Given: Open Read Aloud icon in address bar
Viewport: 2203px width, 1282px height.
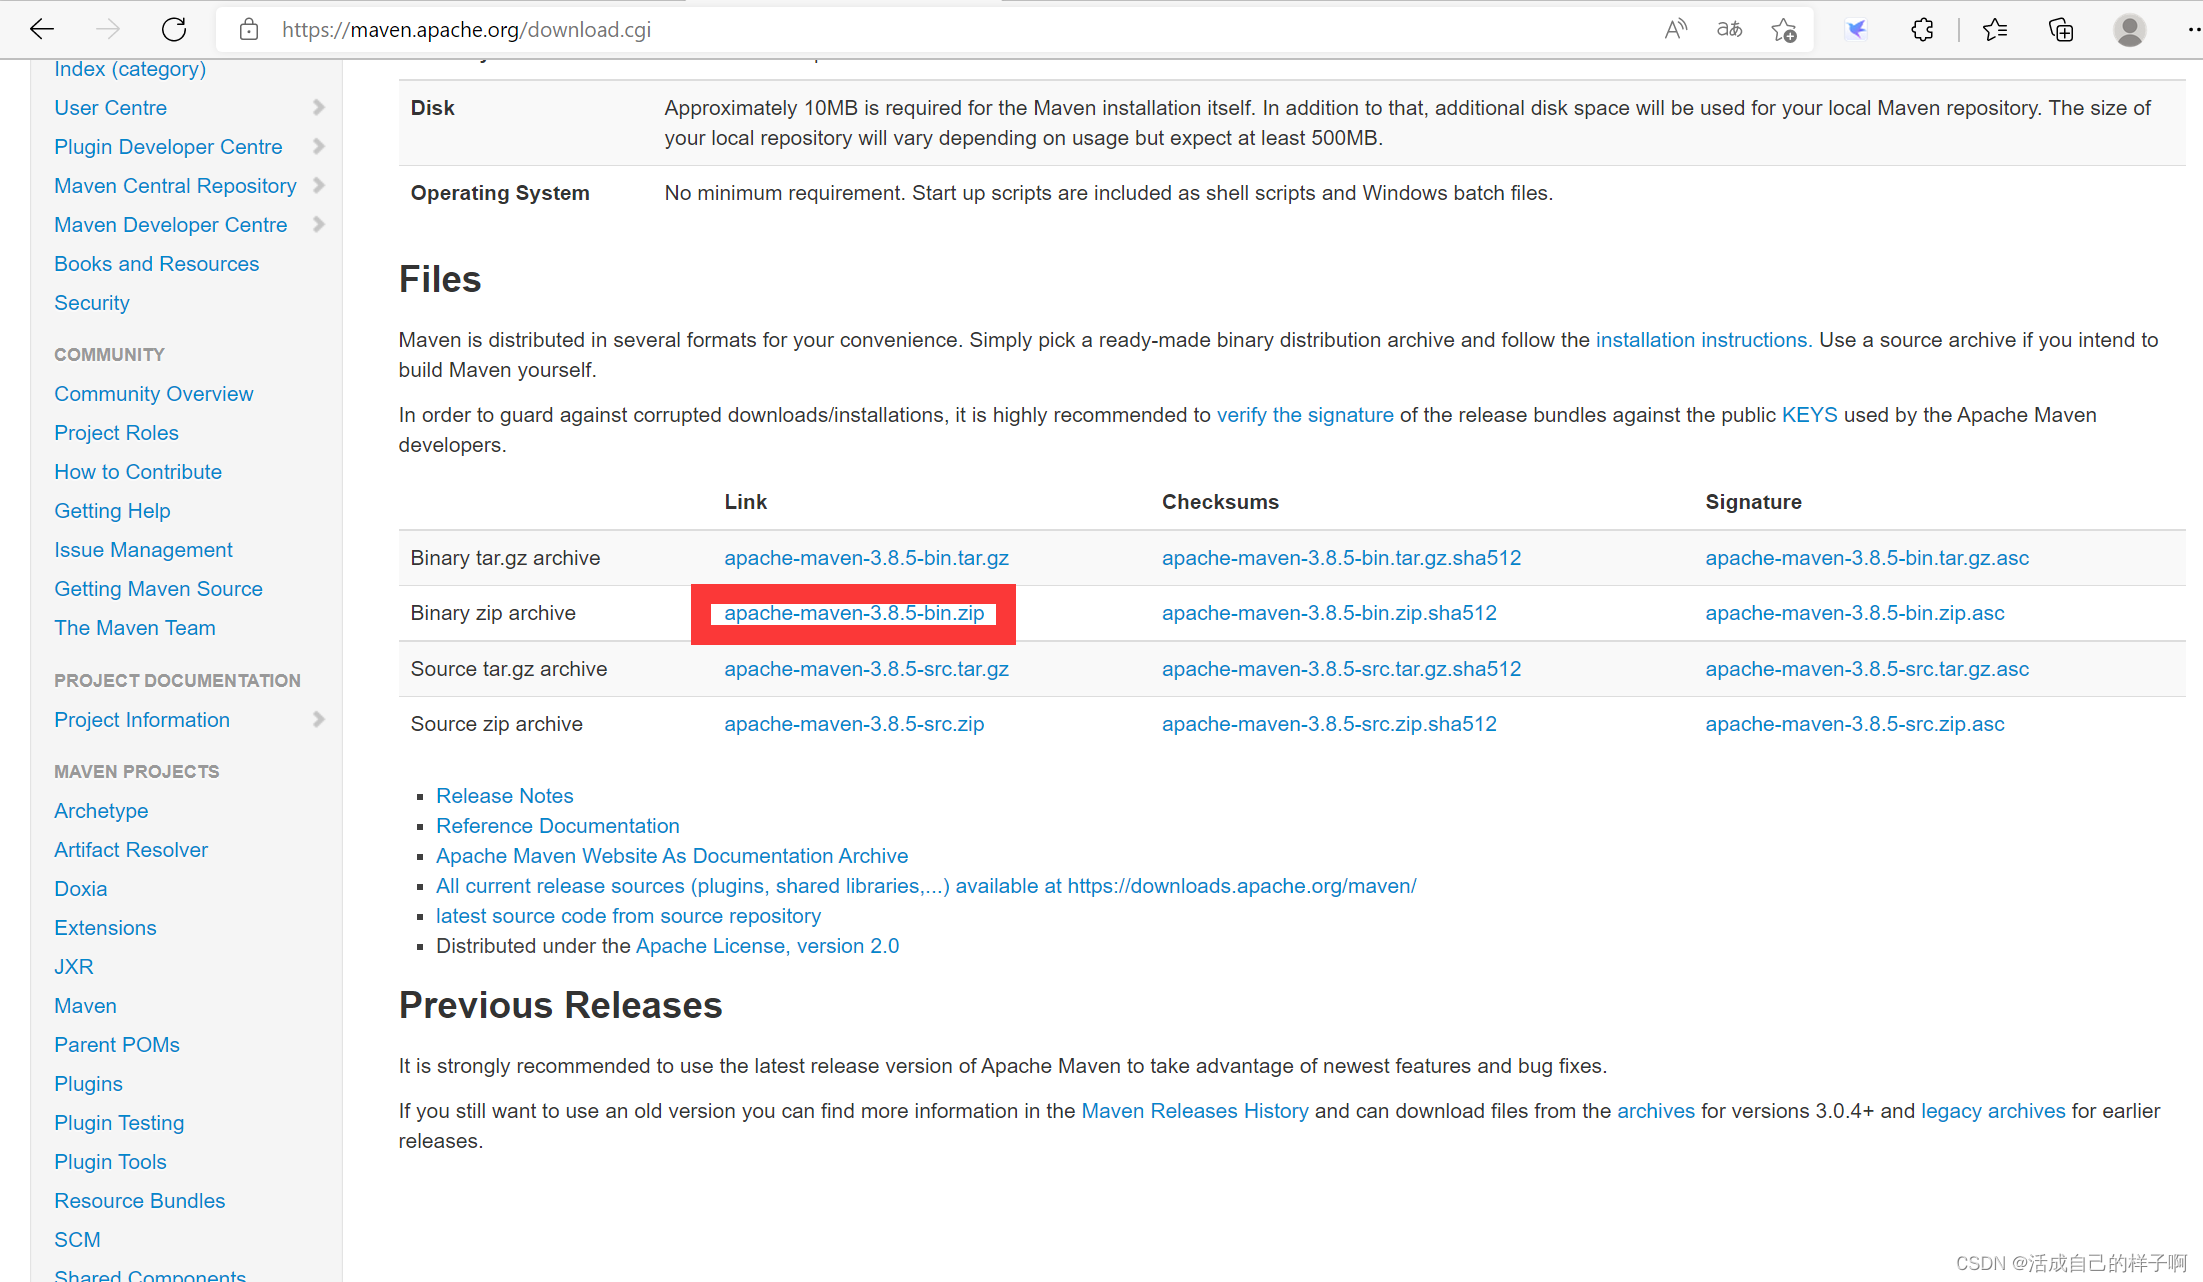Looking at the screenshot, I should pyautogui.click(x=1675, y=29).
